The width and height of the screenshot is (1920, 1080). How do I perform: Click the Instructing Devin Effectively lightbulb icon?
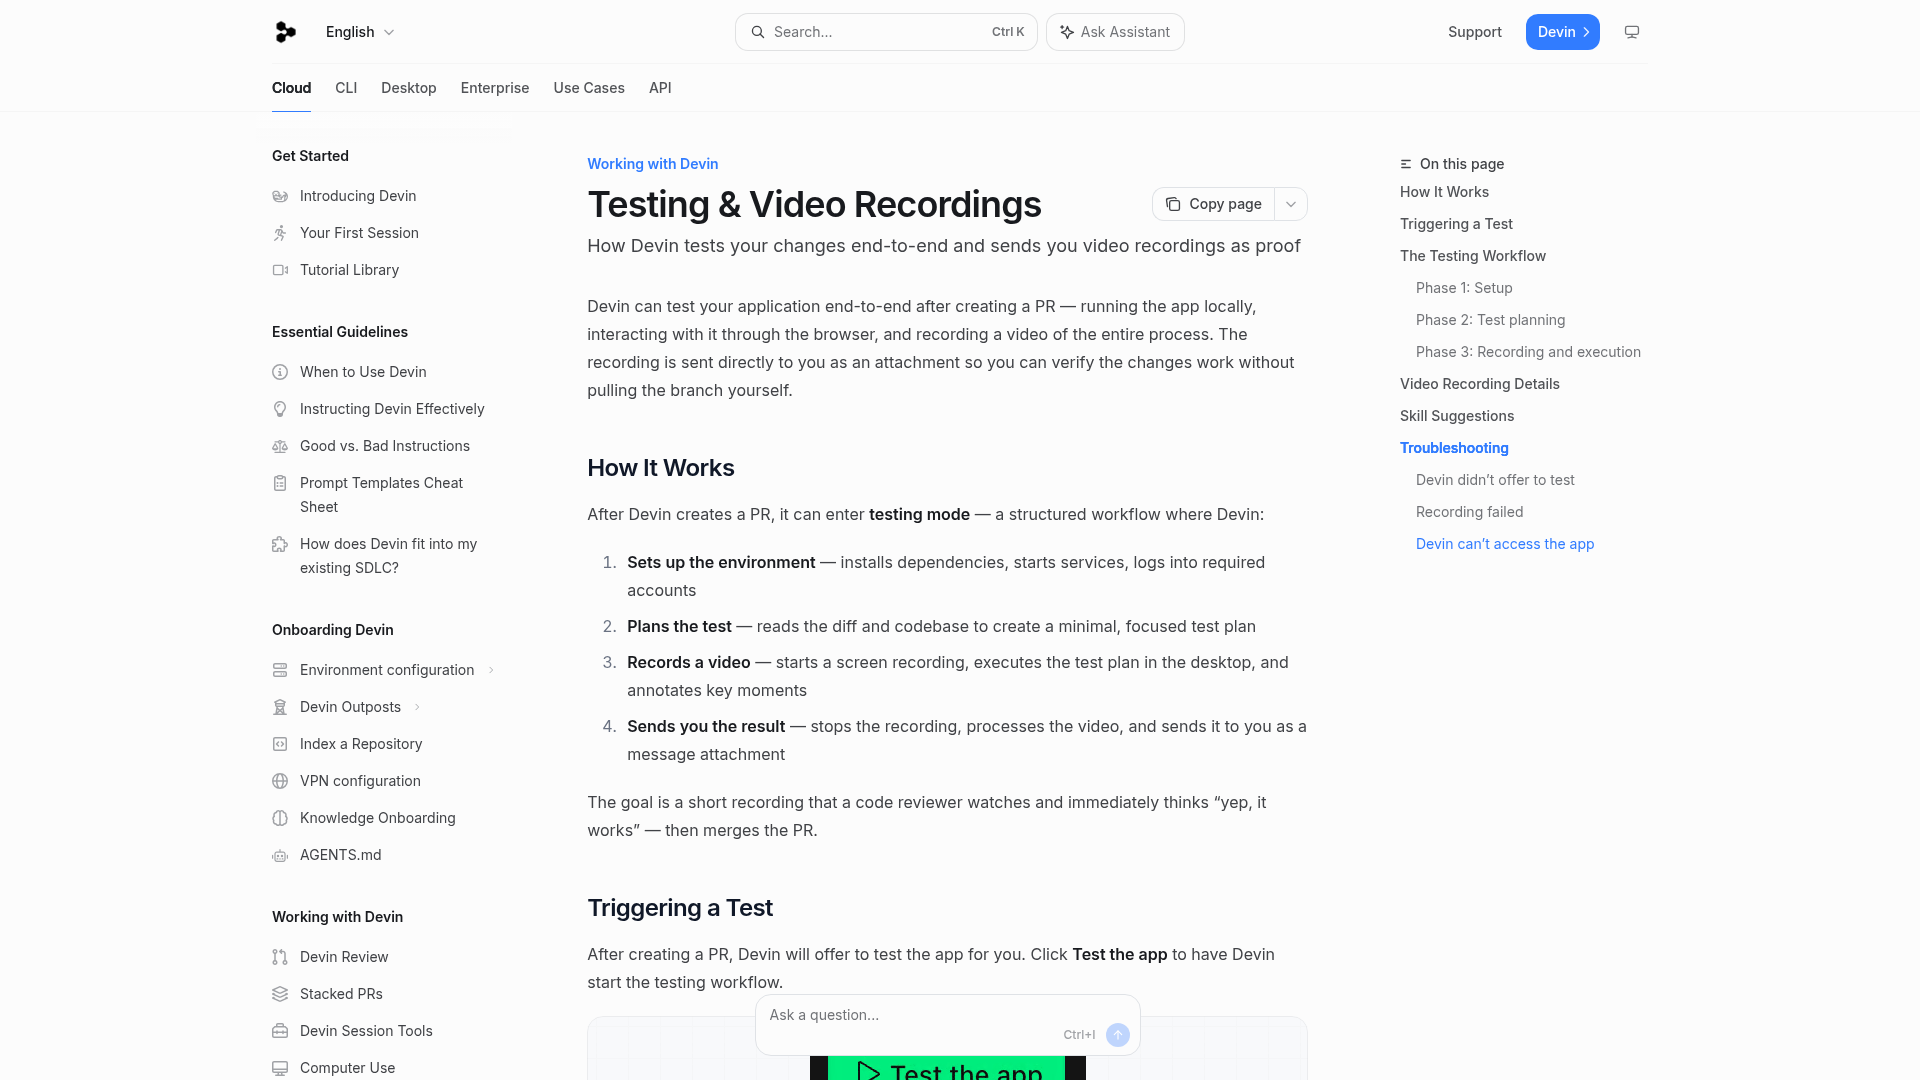(x=280, y=409)
